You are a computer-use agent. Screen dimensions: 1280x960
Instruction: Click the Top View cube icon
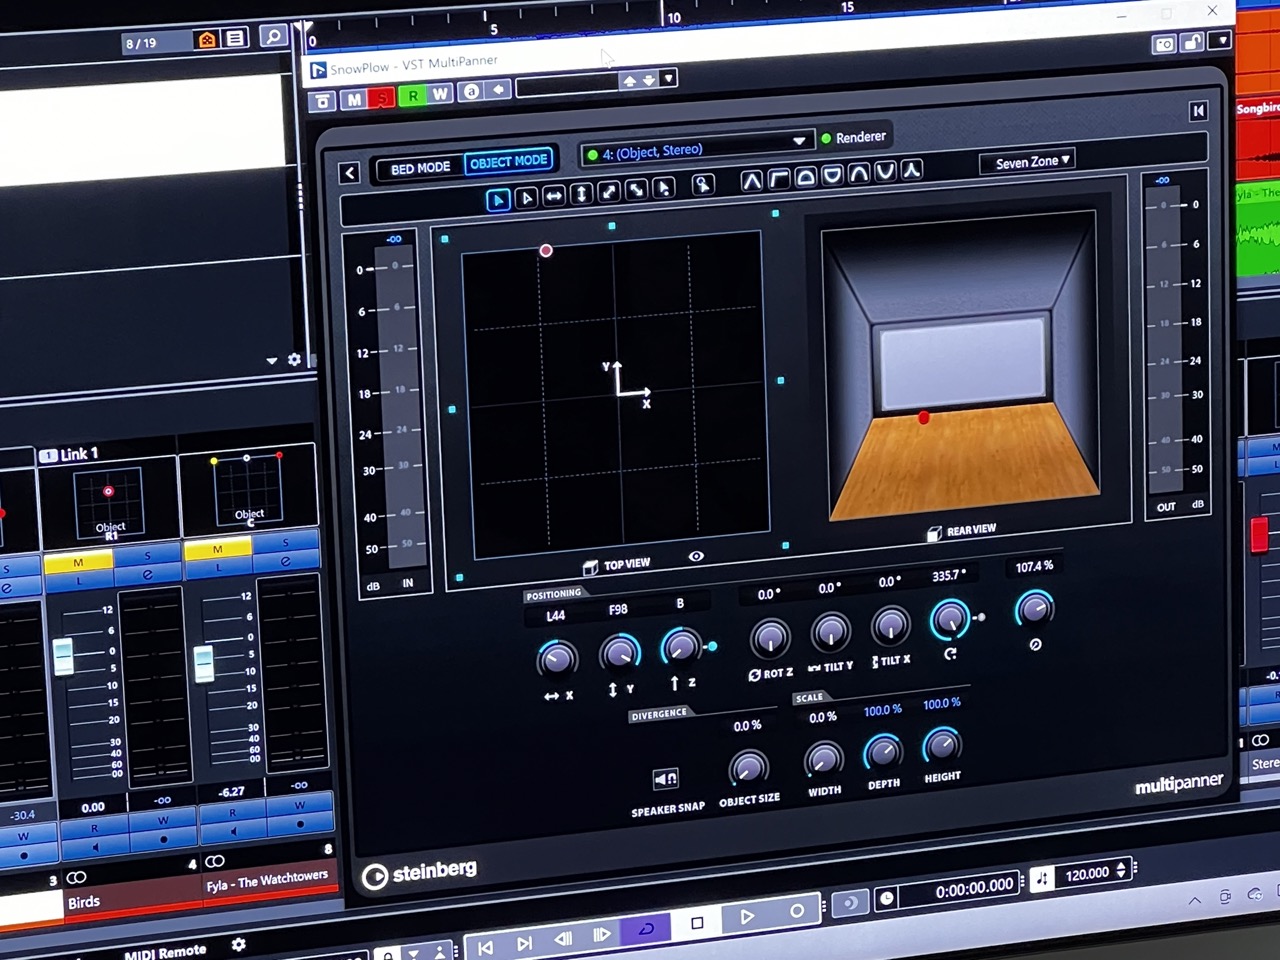point(590,568)
